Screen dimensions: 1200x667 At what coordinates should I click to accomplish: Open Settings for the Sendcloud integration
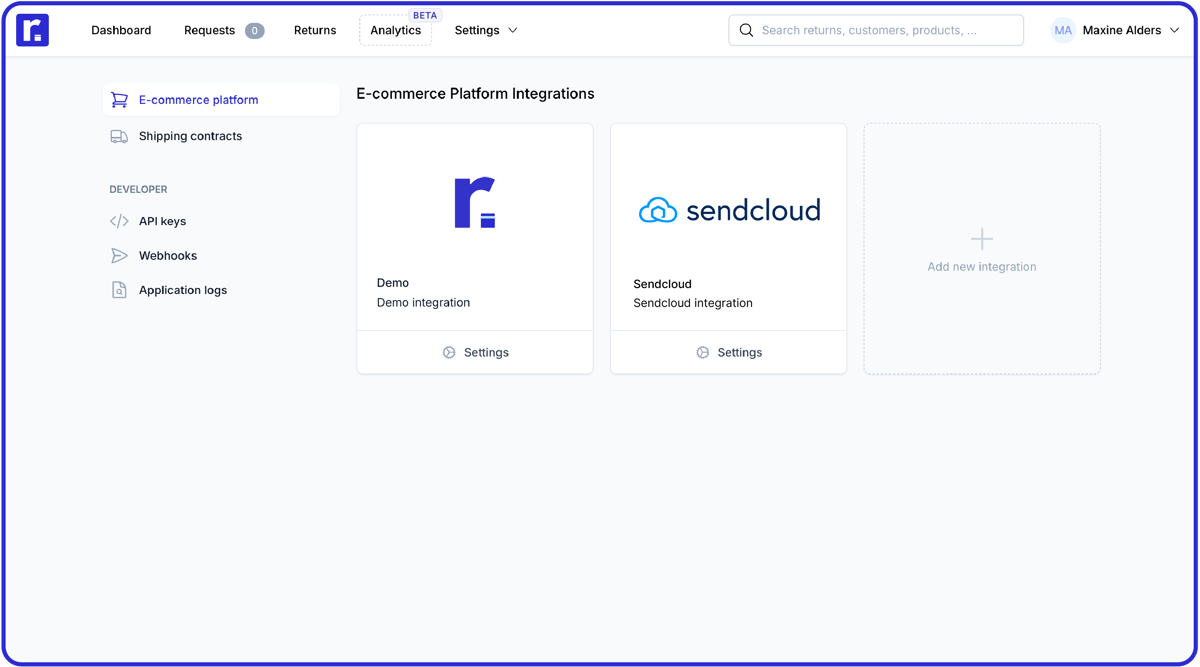click(x=728, y=352)
